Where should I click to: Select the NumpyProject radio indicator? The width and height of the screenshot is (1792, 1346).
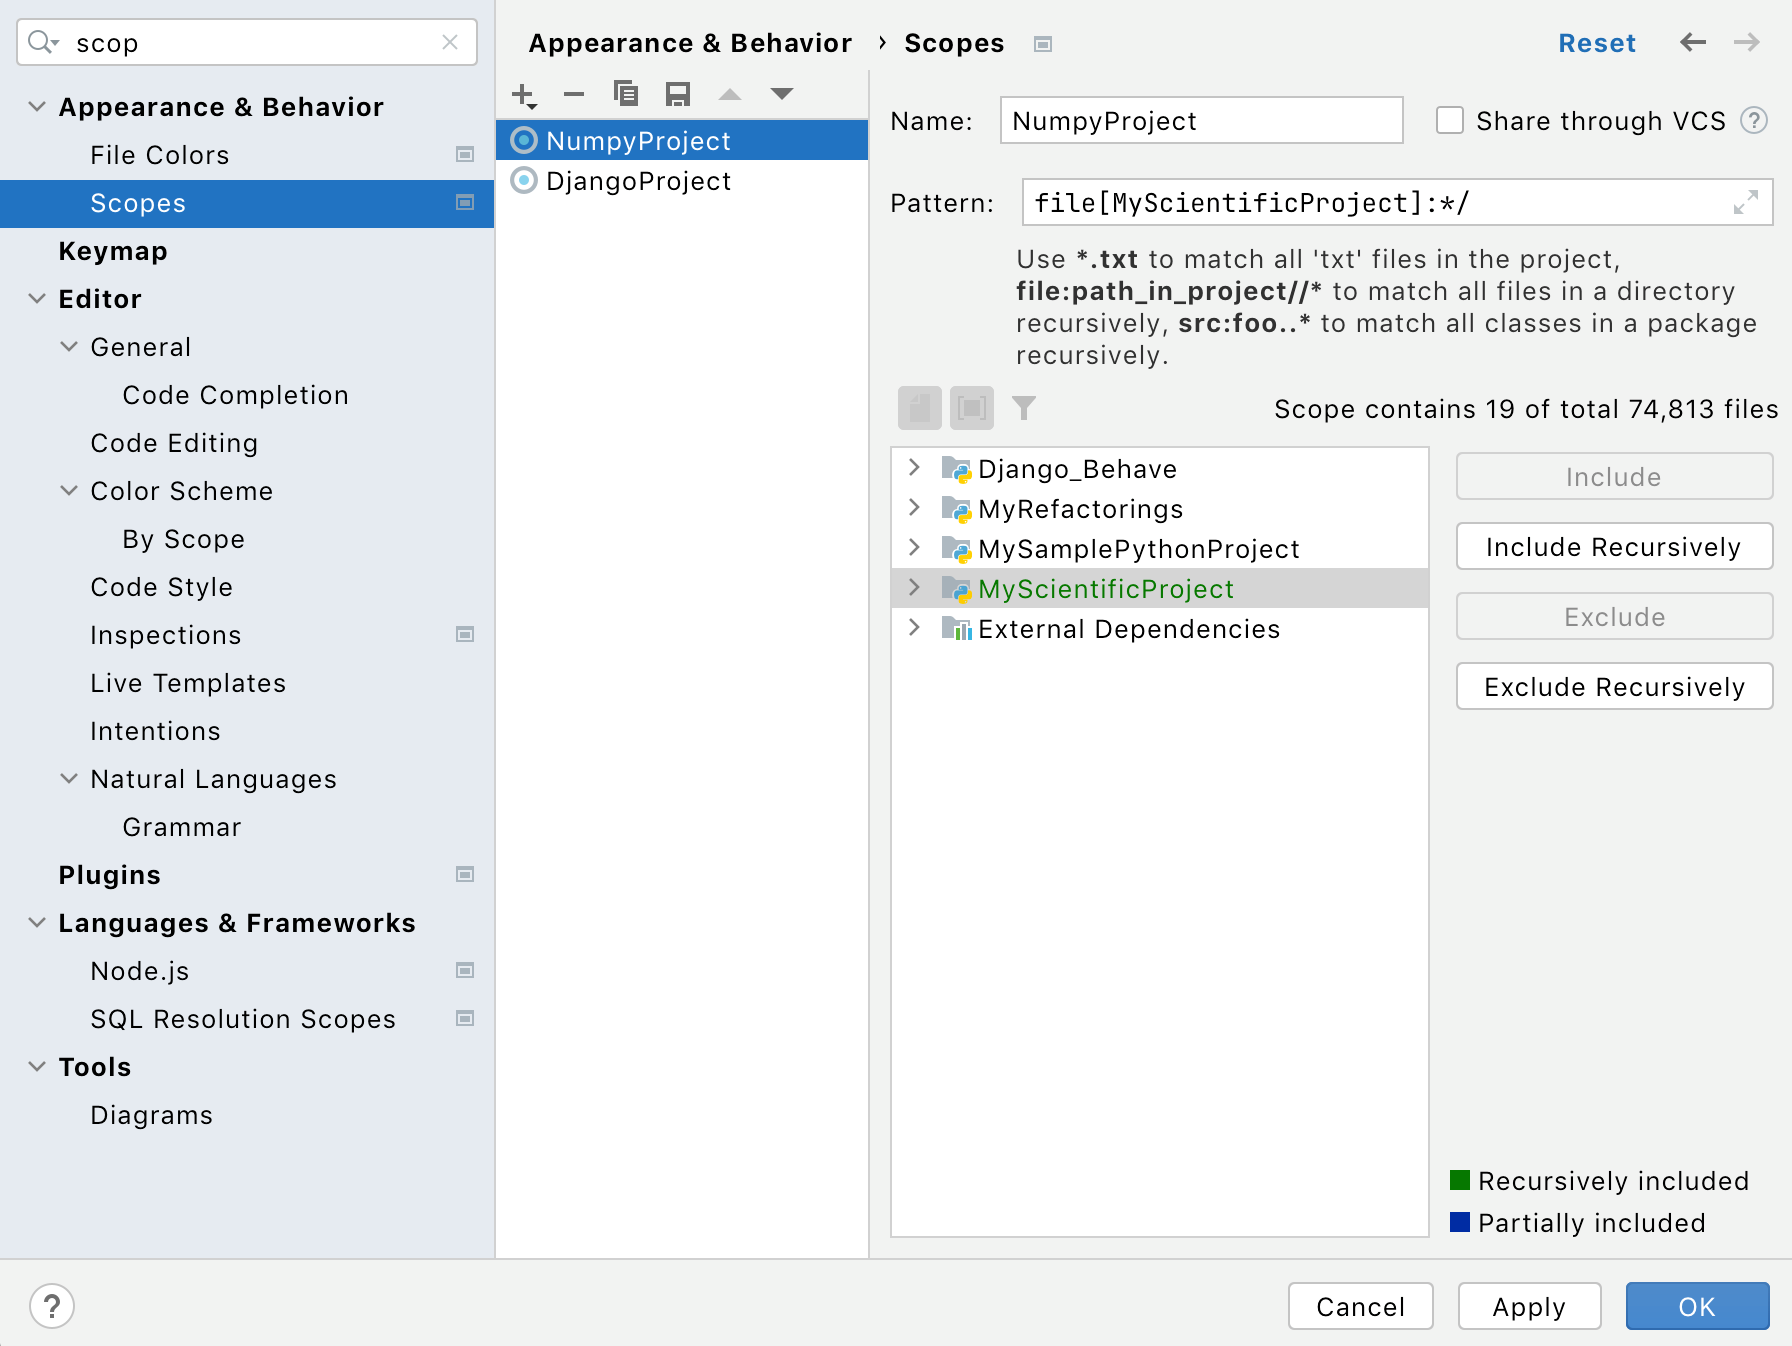pyautogui.click(x=524, y=140)
